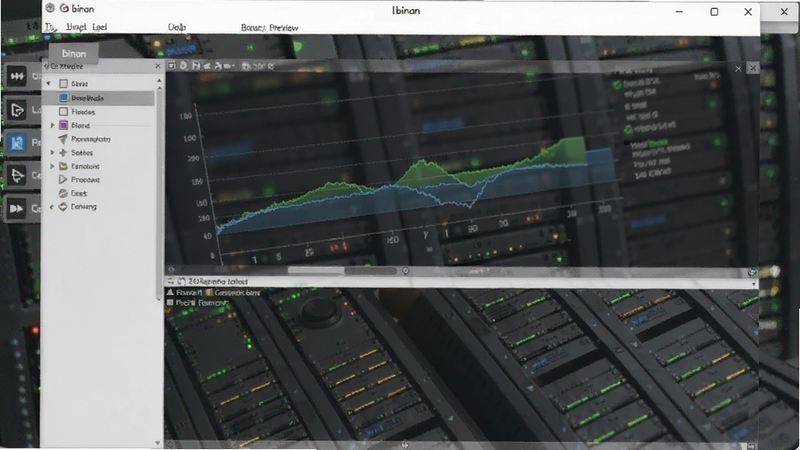Screen dimensions: 800x450
Task: Click the tree panel's scroll-down arrow
Action: (x=158, y=443)
